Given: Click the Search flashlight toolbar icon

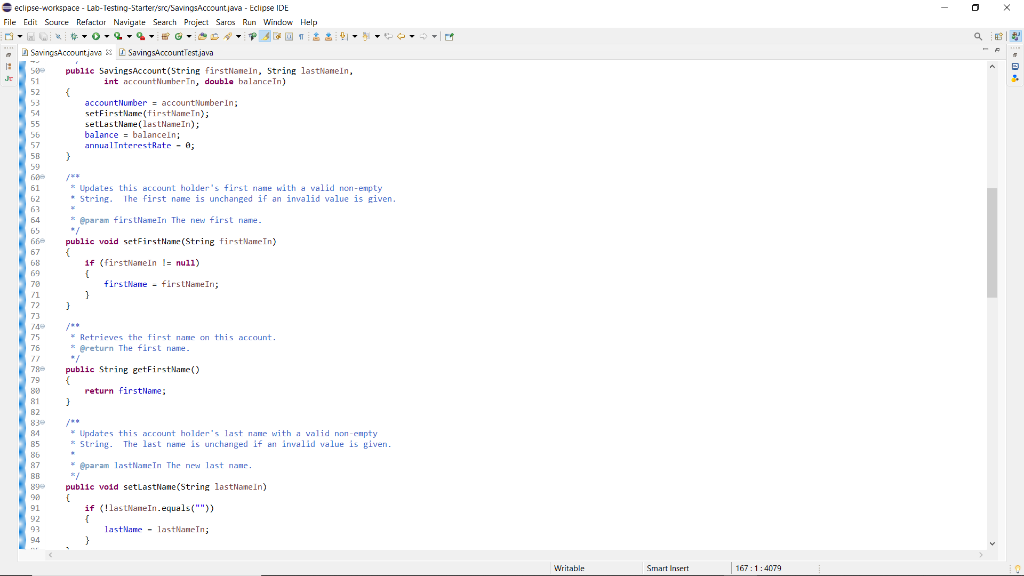Looking at the screenshot, I should (x=227, y=37).
